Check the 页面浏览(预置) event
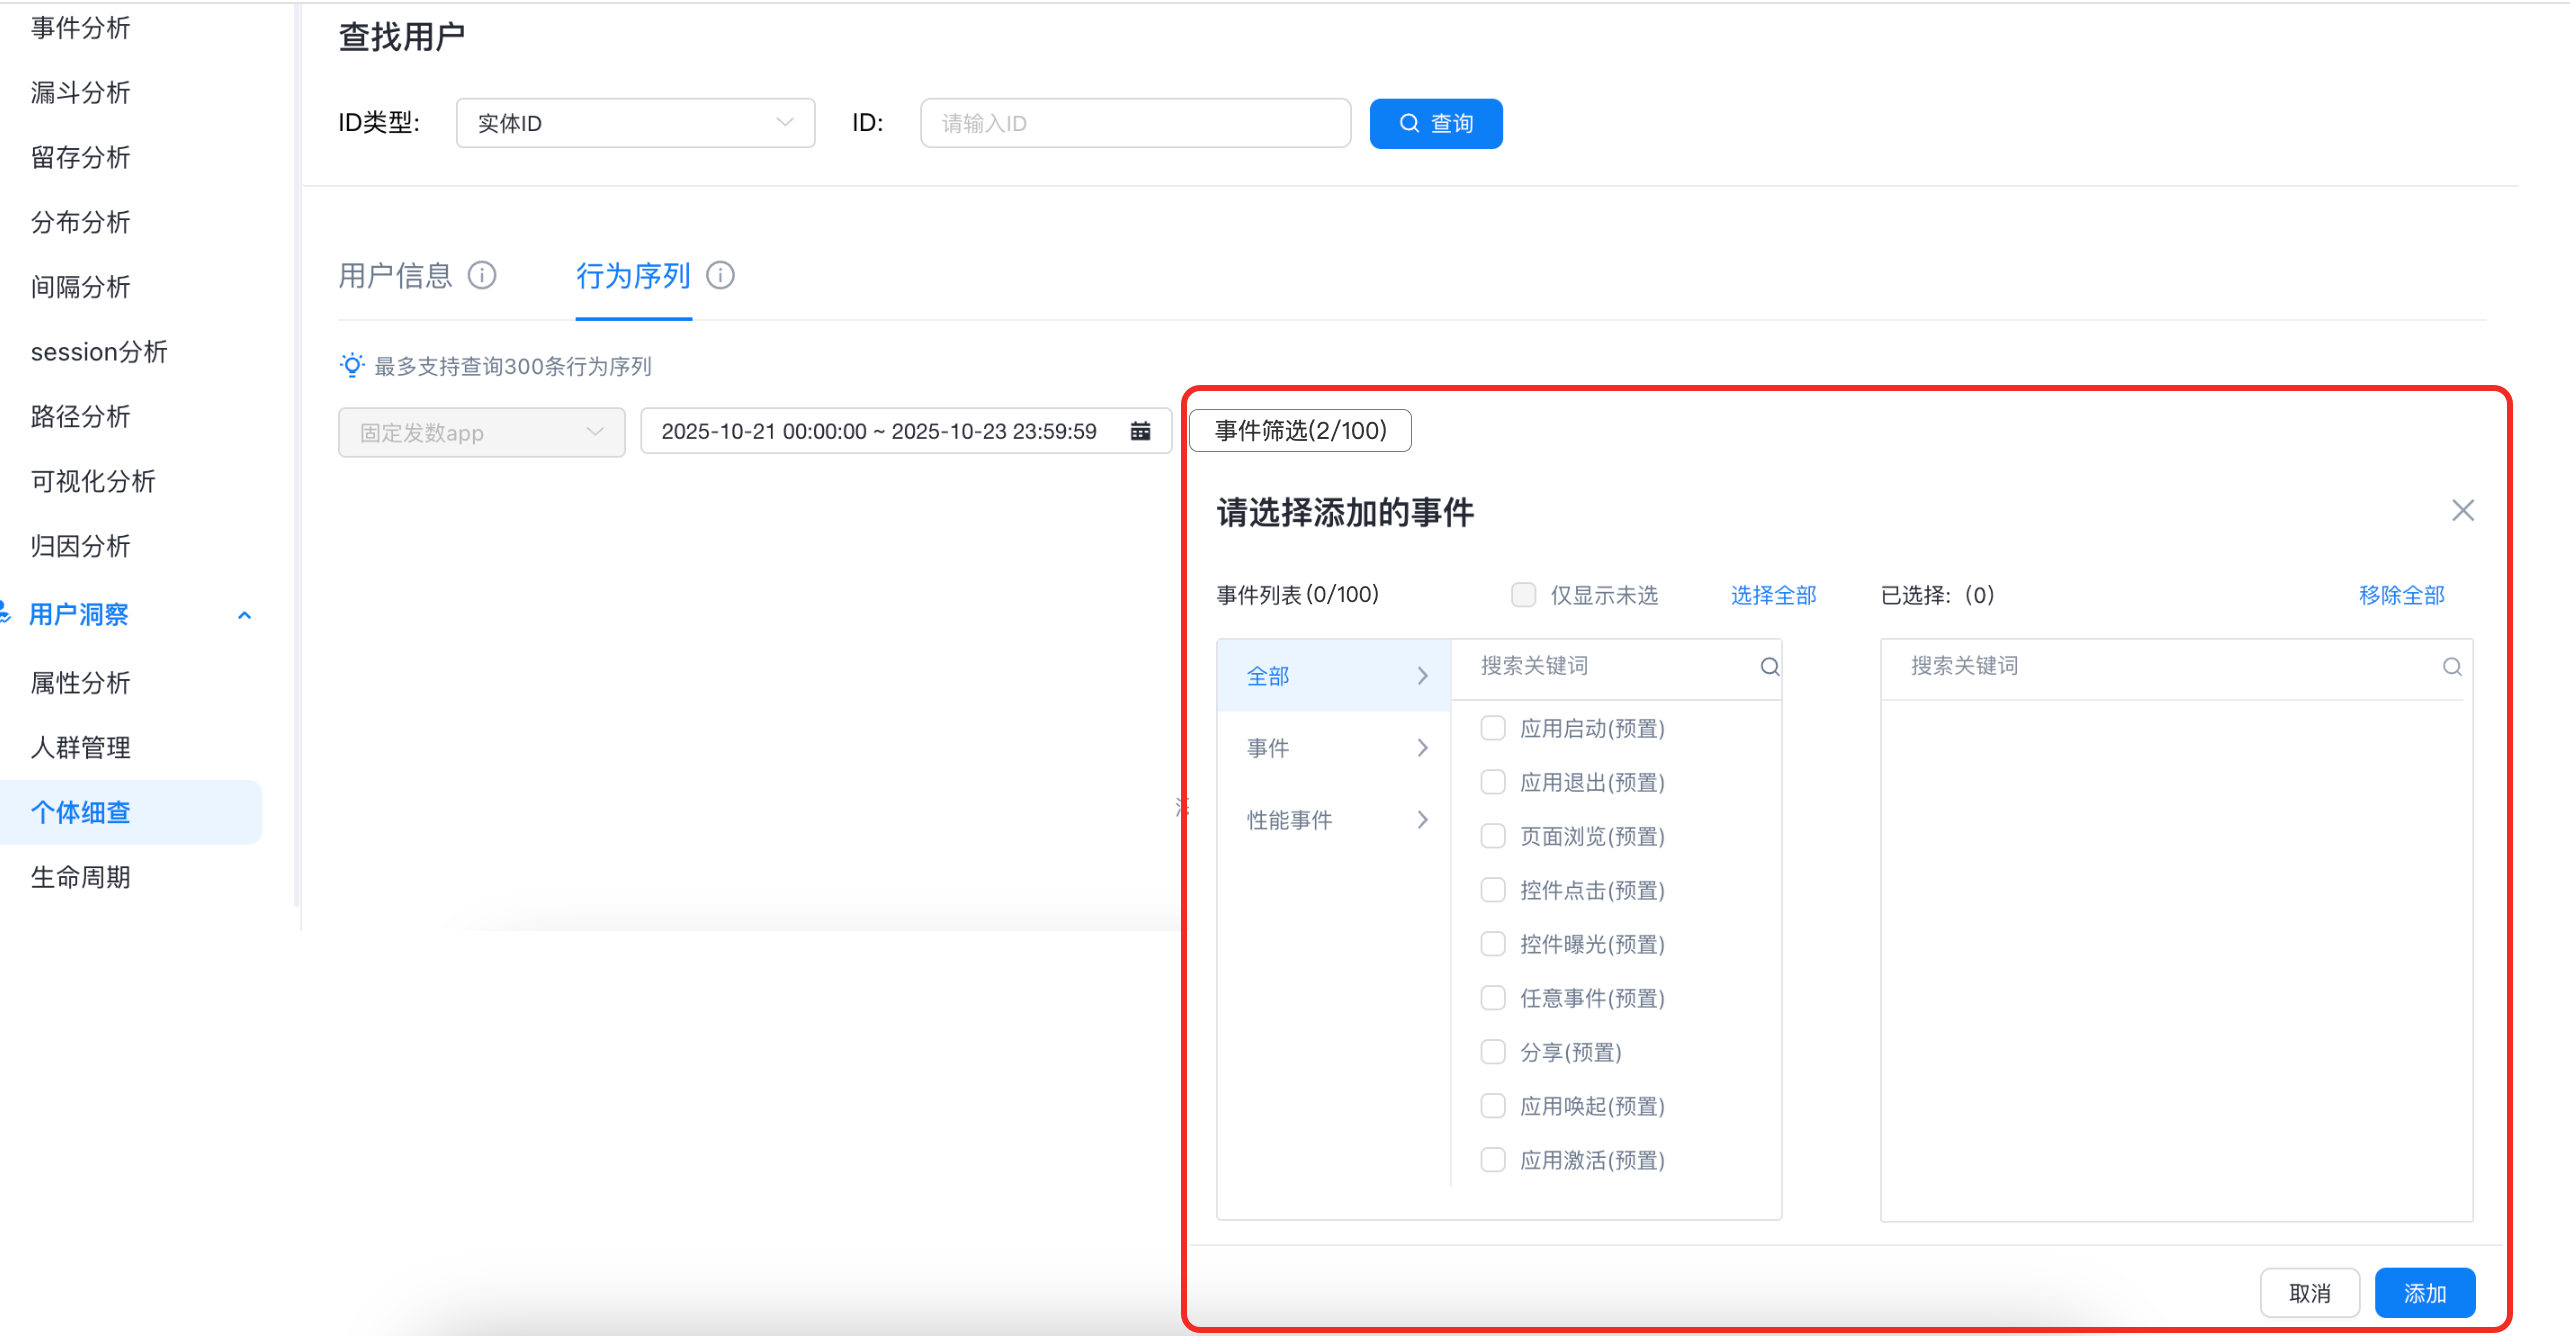Image resolution: width=2570 pixels, height=1336 pixels. pyautogui.click(x=1493, y=836)
